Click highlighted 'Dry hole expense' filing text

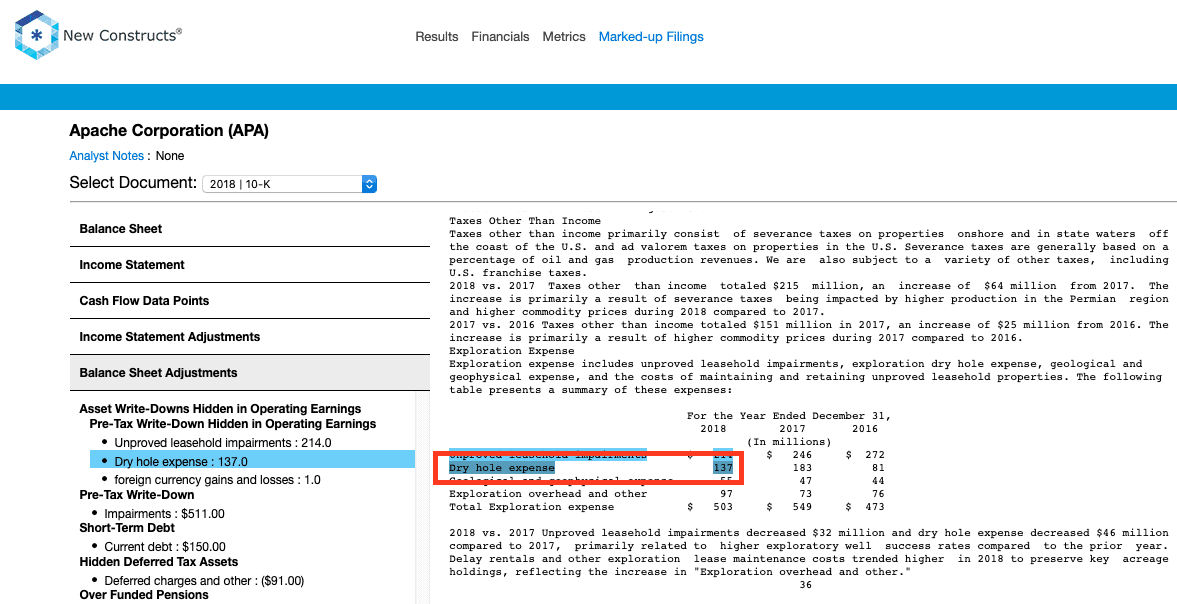(501, 467)
